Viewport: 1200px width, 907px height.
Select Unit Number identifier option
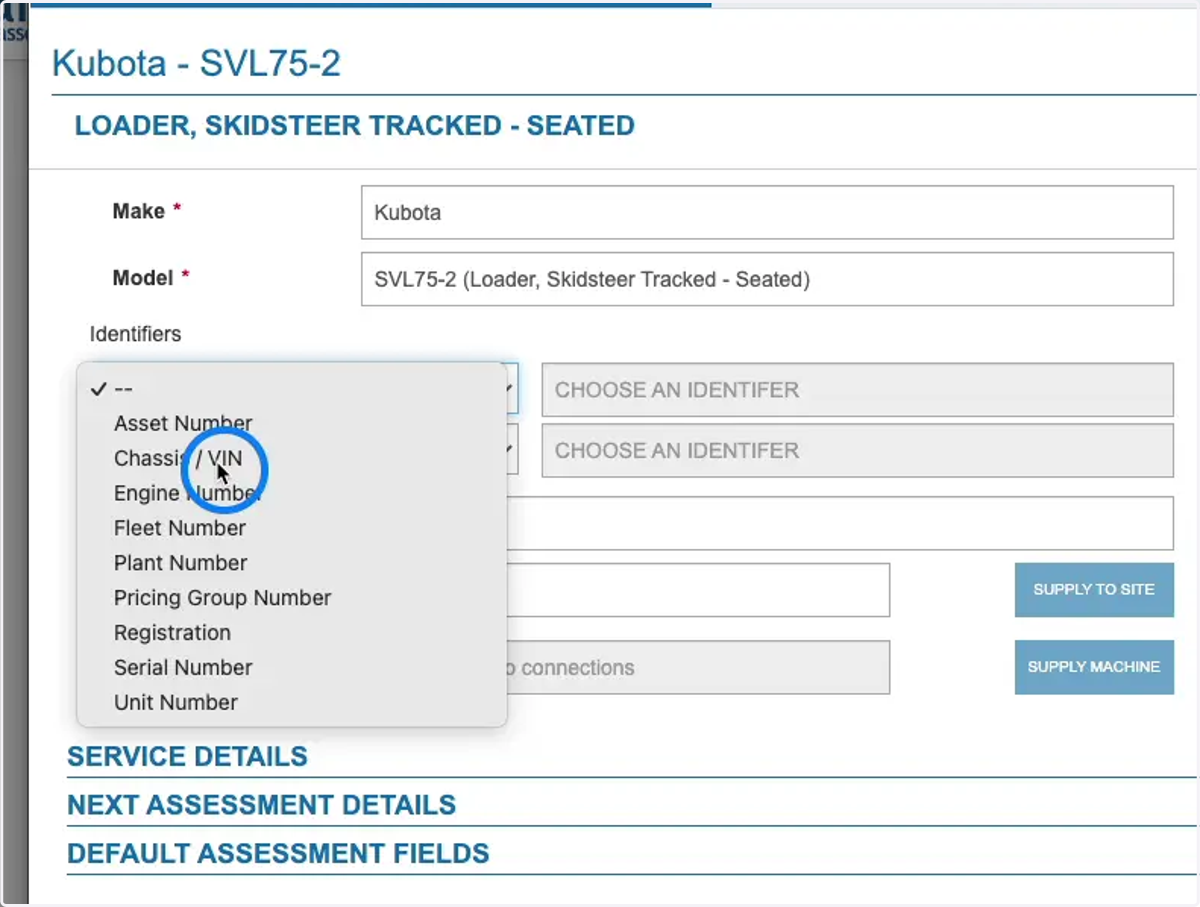[x=291, y=703]
